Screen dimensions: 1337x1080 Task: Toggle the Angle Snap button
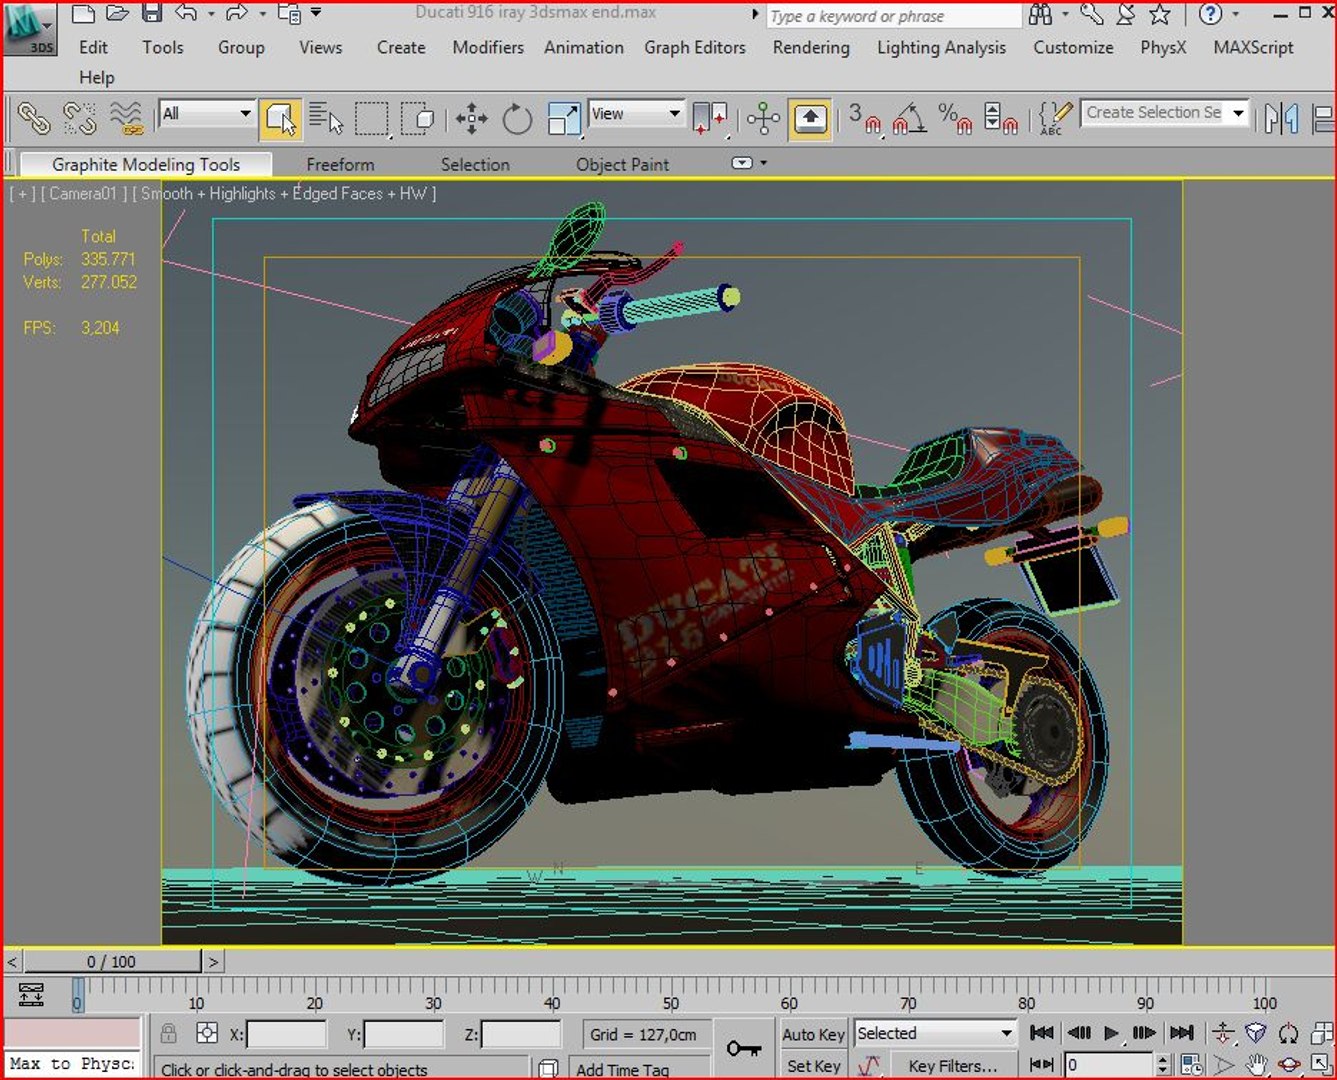909,118
